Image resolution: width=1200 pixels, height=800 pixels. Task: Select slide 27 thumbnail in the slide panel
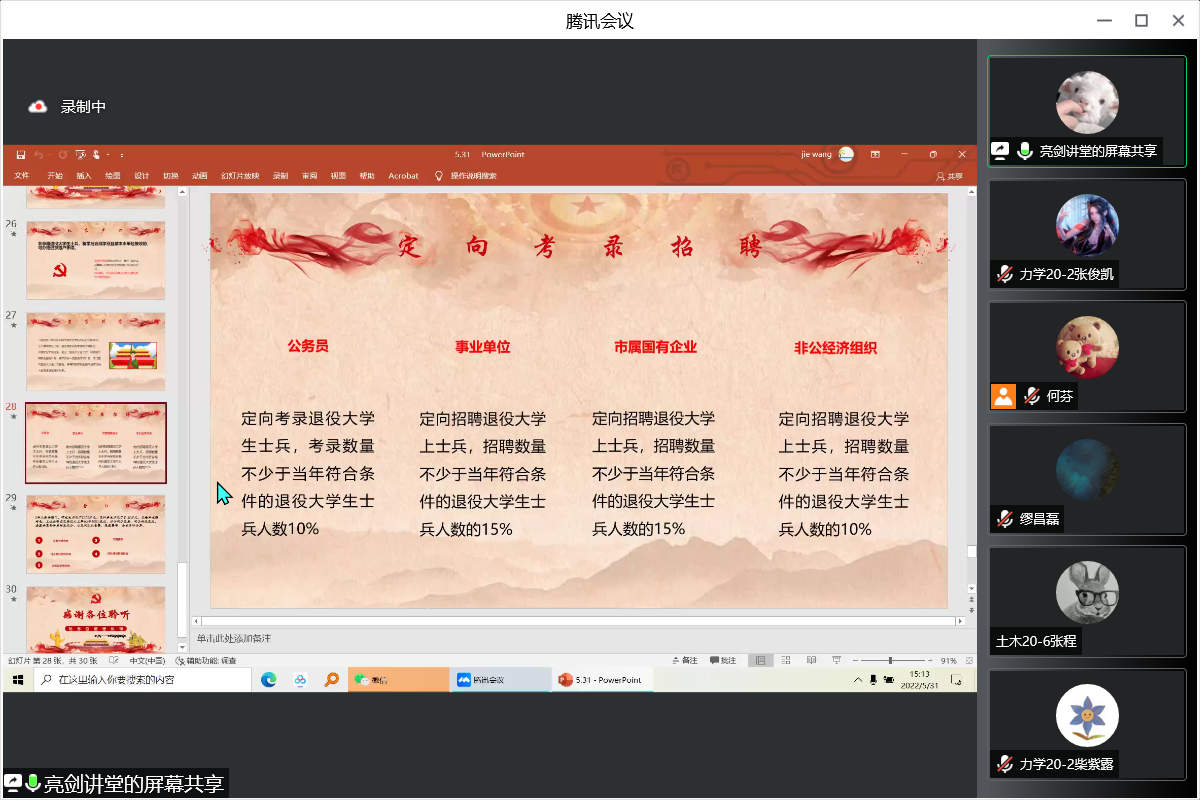point(96,351)
